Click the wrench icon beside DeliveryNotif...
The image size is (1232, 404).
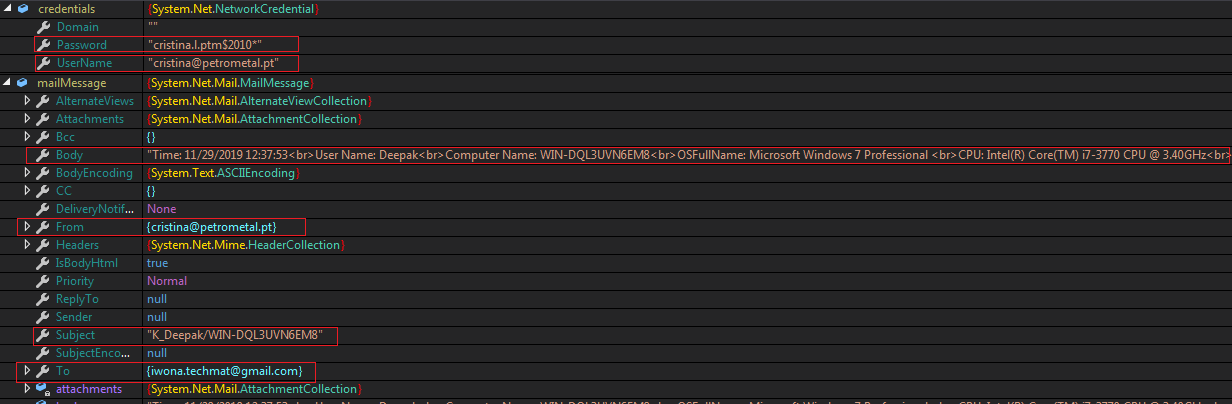pyautogui.click(x=43, y=209)
